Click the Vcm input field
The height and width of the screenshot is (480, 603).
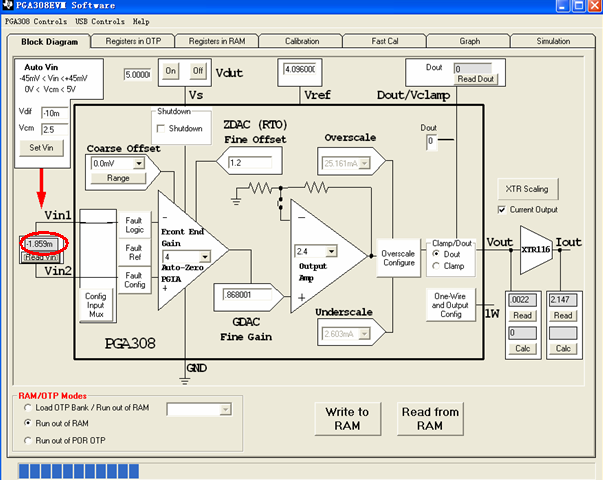(x=54, y=129)
